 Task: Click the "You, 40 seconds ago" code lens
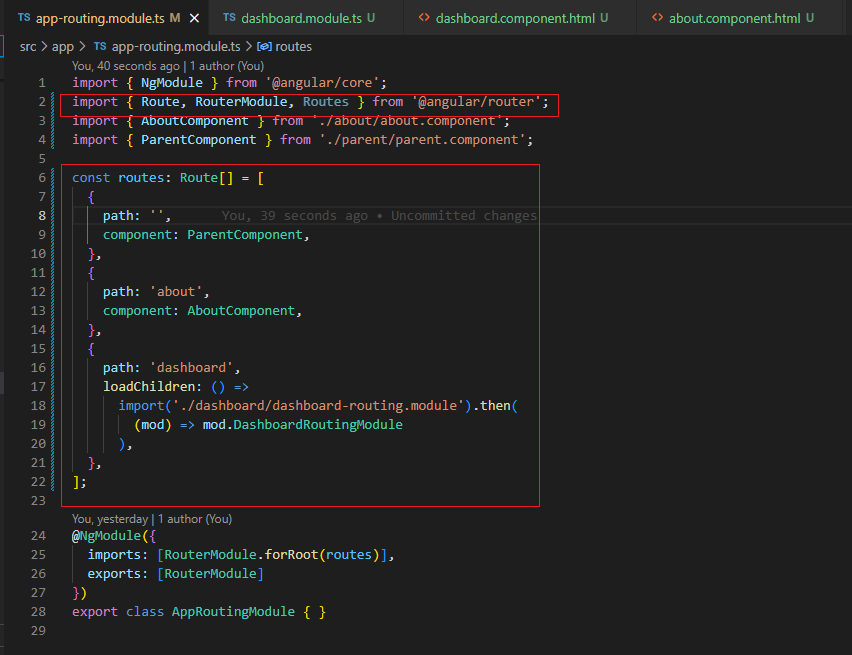[x=126, y=66]
